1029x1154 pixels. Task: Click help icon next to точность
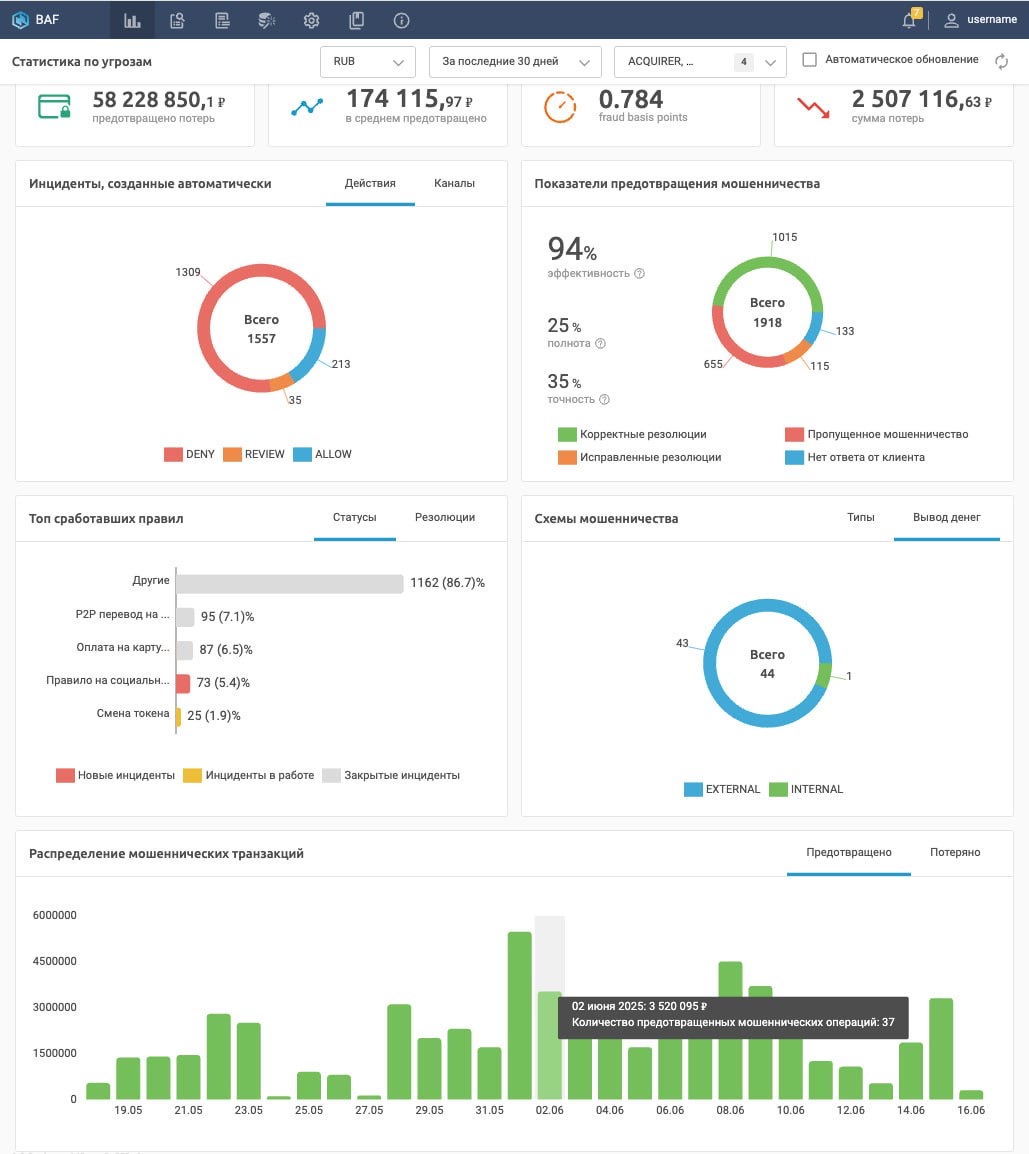click(x=604, y=400)
